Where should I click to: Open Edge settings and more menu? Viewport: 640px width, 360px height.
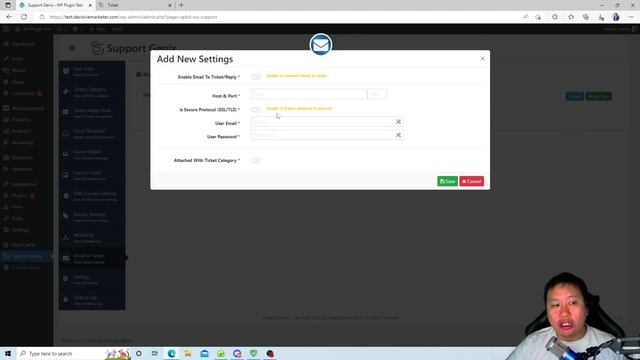coord(631,17)
